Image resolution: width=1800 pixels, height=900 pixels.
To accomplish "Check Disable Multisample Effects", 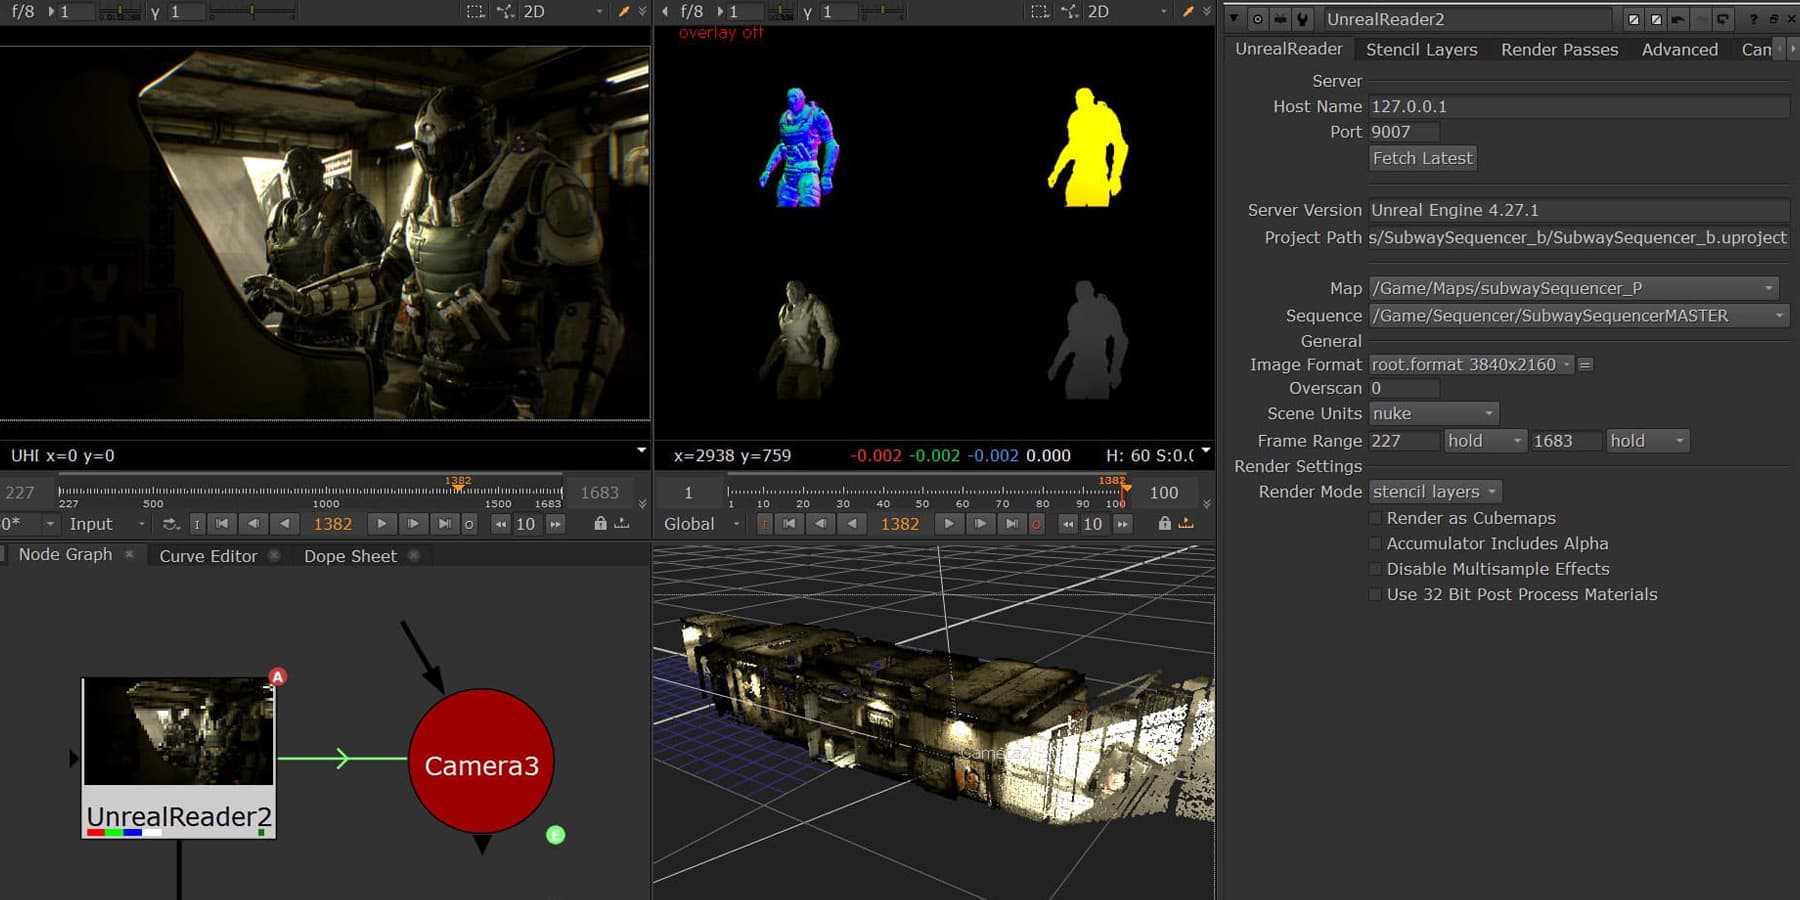I will [x=1376, y=569].
